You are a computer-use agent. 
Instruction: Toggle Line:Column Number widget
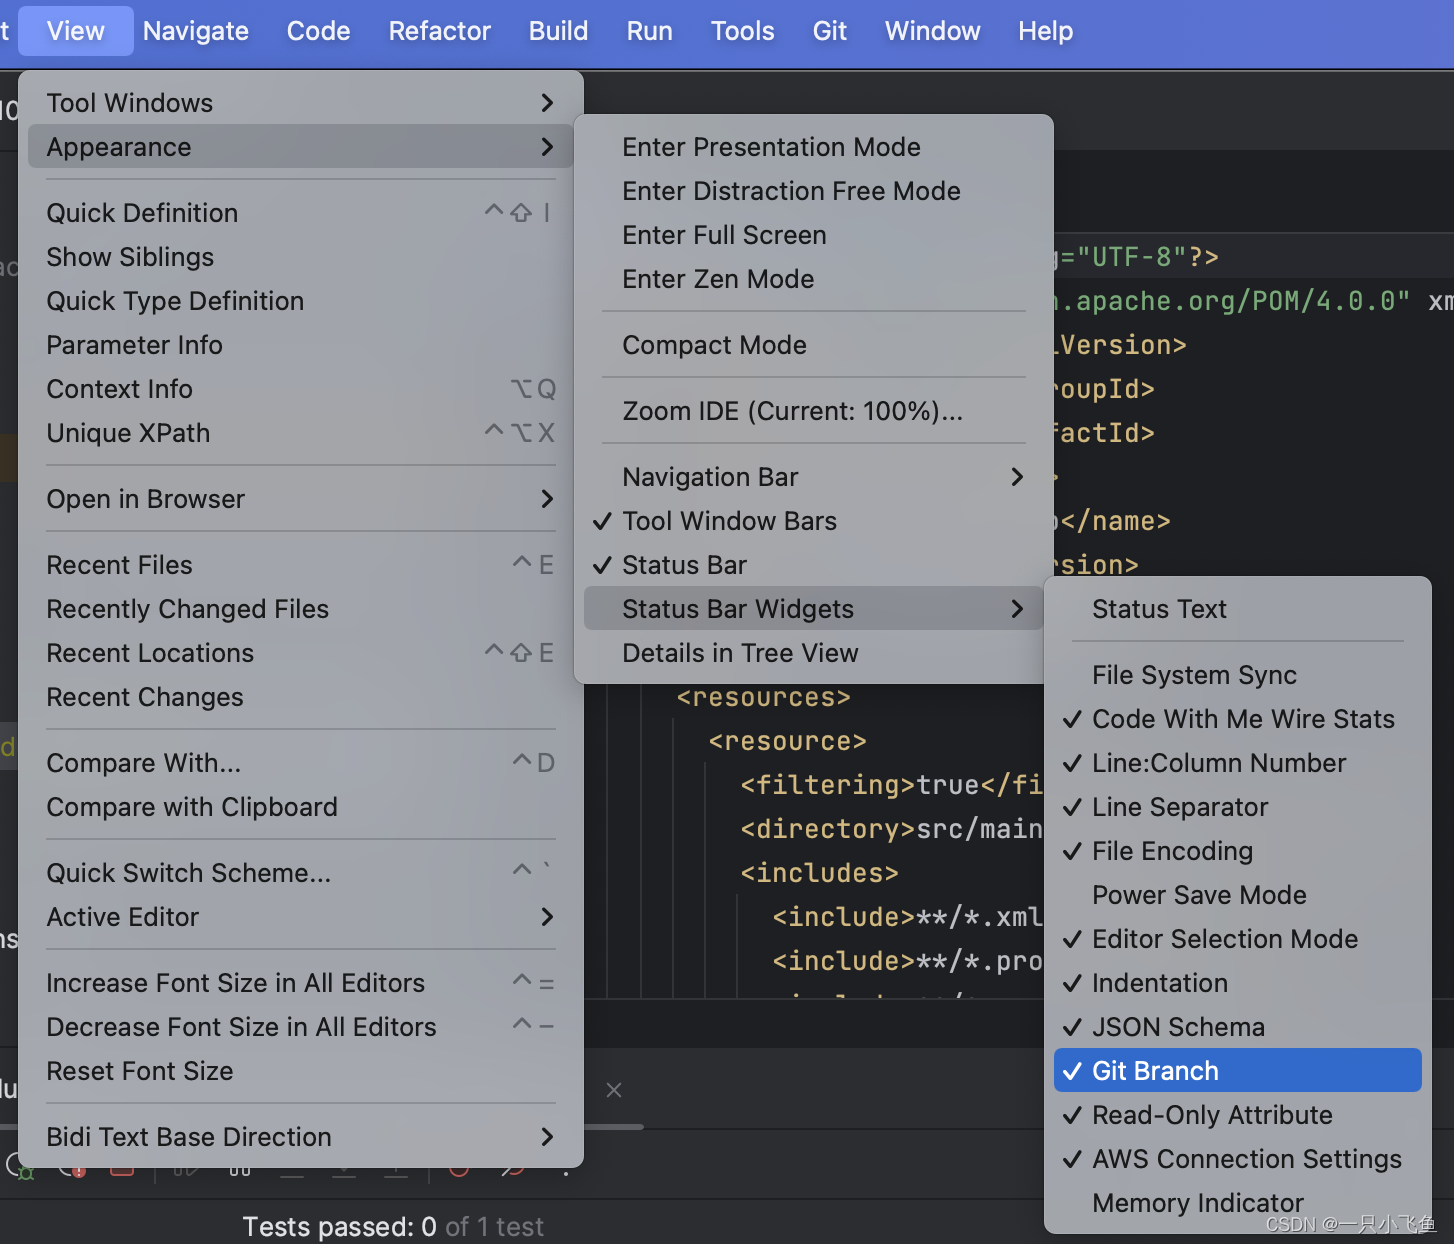pos(1238,763)
